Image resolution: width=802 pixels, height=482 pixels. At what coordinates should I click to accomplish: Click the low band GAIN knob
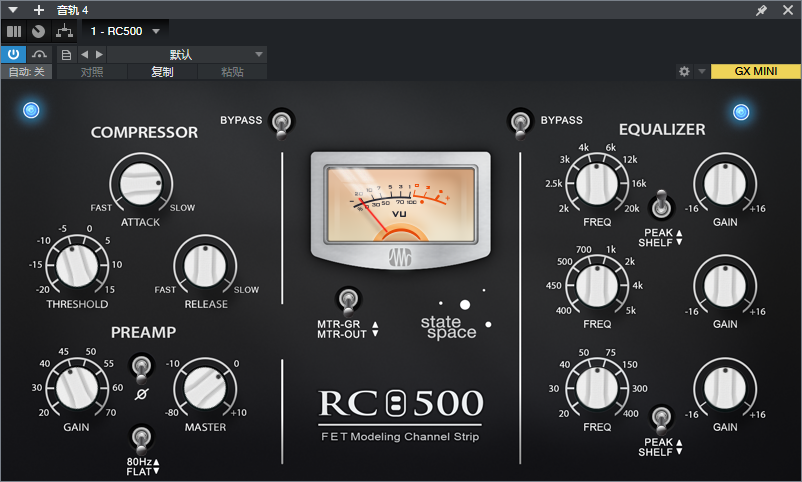click(x=725, y=388)
